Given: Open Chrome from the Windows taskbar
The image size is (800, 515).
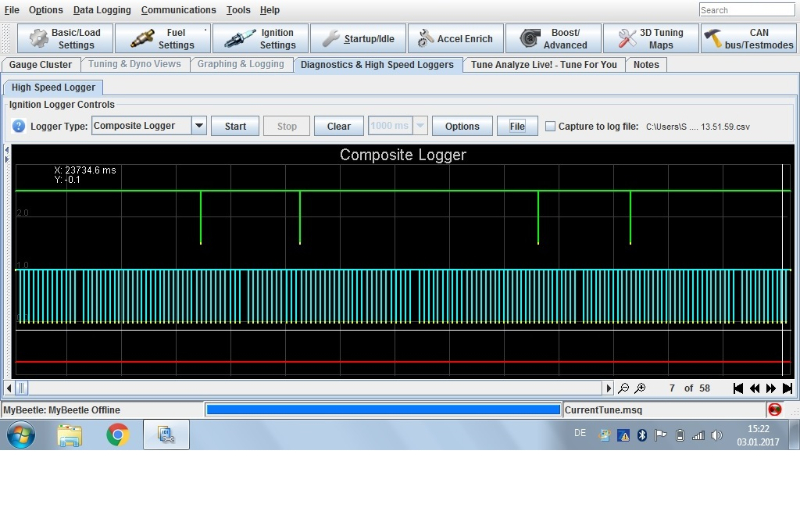Looking at the screenshot, I should pos(118,435).
